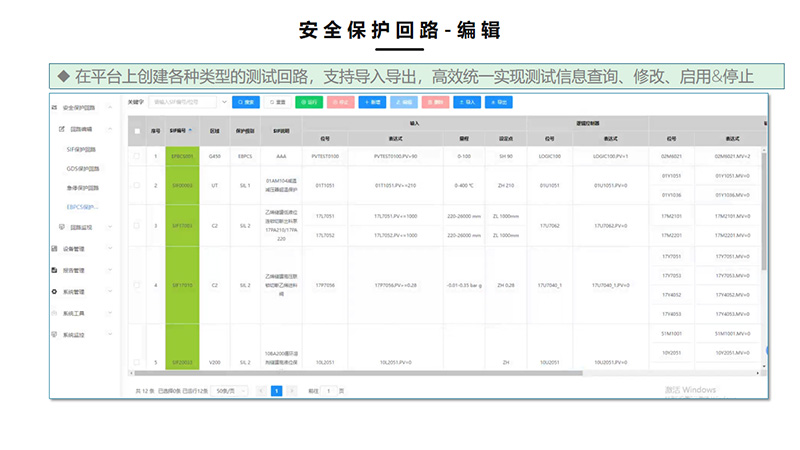Screen dimensions: 800x450
Task: Focus the go-to page number field
Action: [329, 391]
